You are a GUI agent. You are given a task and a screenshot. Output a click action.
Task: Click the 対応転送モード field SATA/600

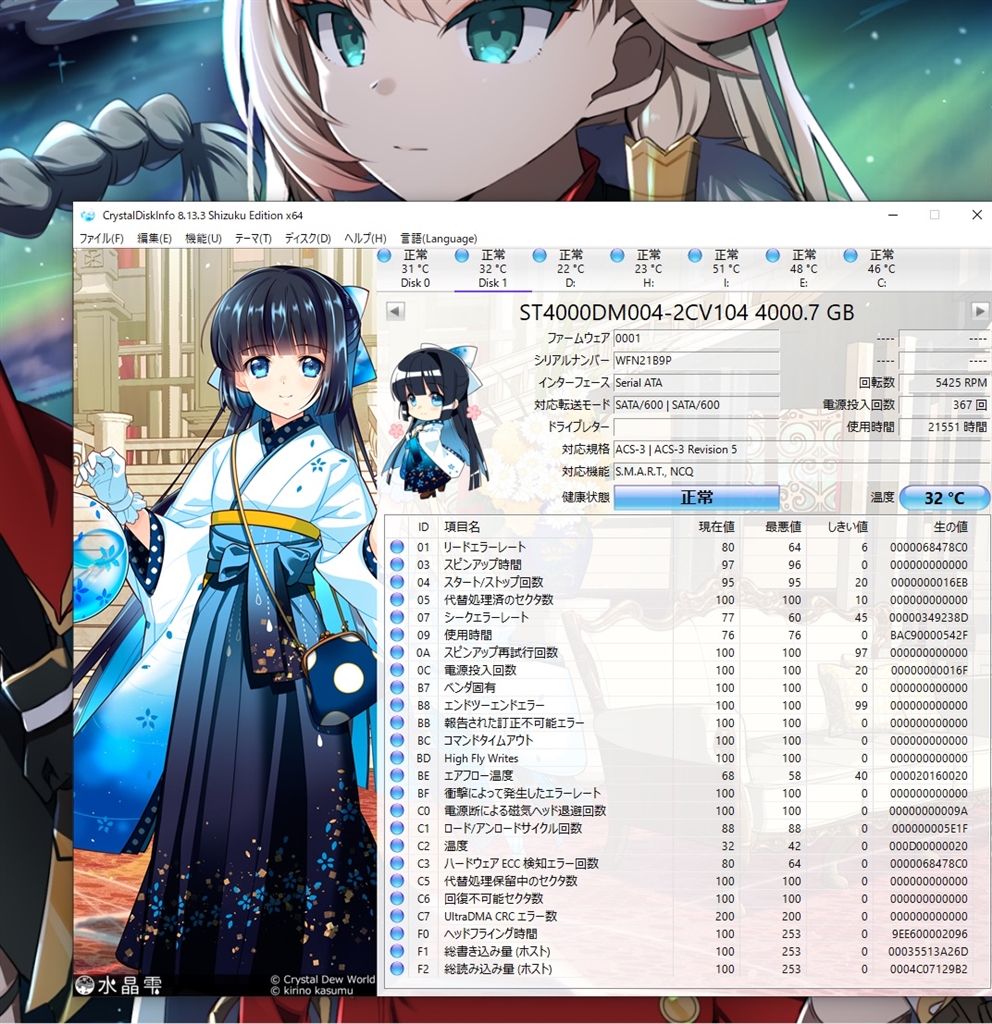pos(696,405)
